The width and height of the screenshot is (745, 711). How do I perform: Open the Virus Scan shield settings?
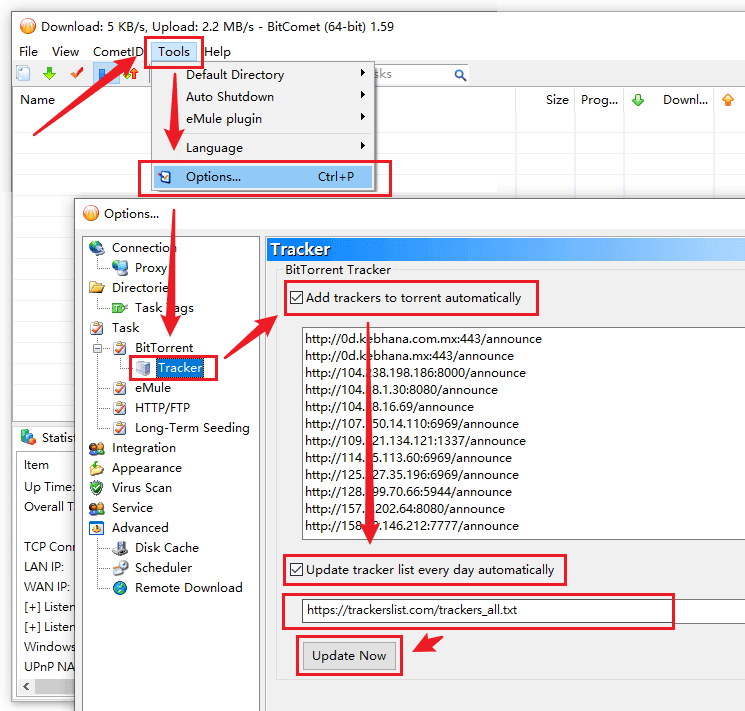[x=141, y=488]
